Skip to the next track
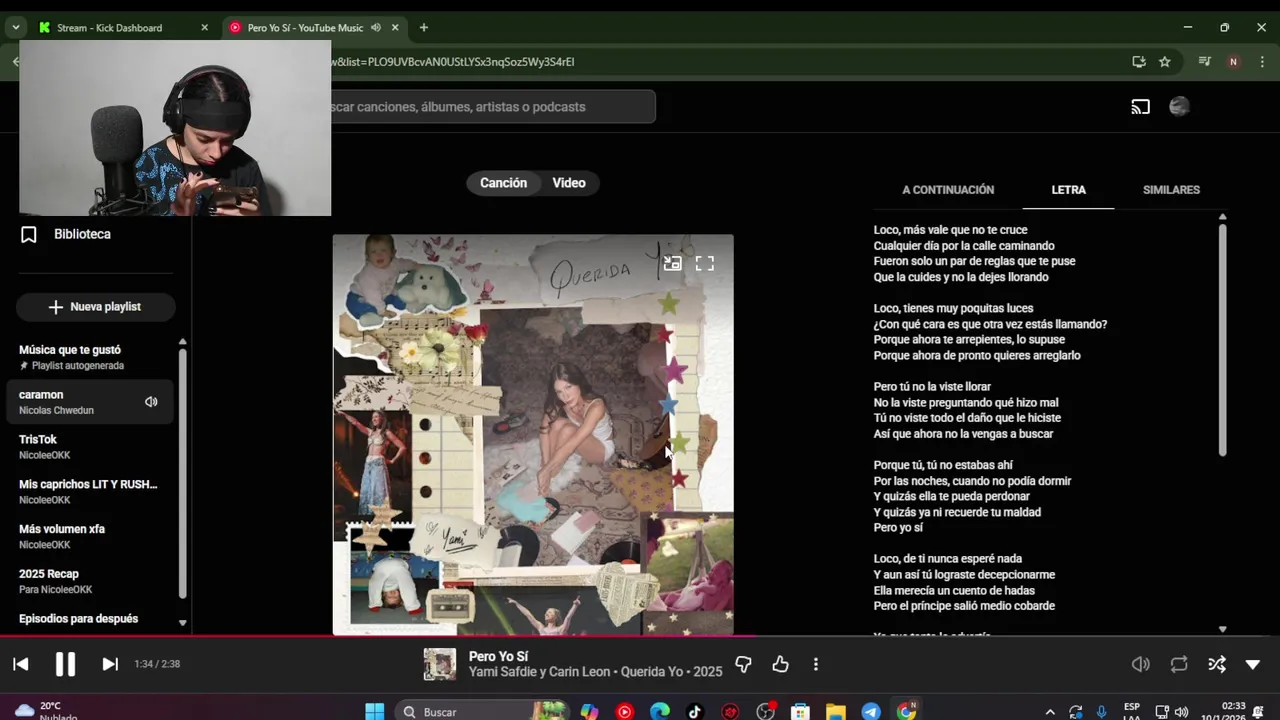Image resolution: width=1280 pixels, height=720 pixels. click(x=110, y=664)
